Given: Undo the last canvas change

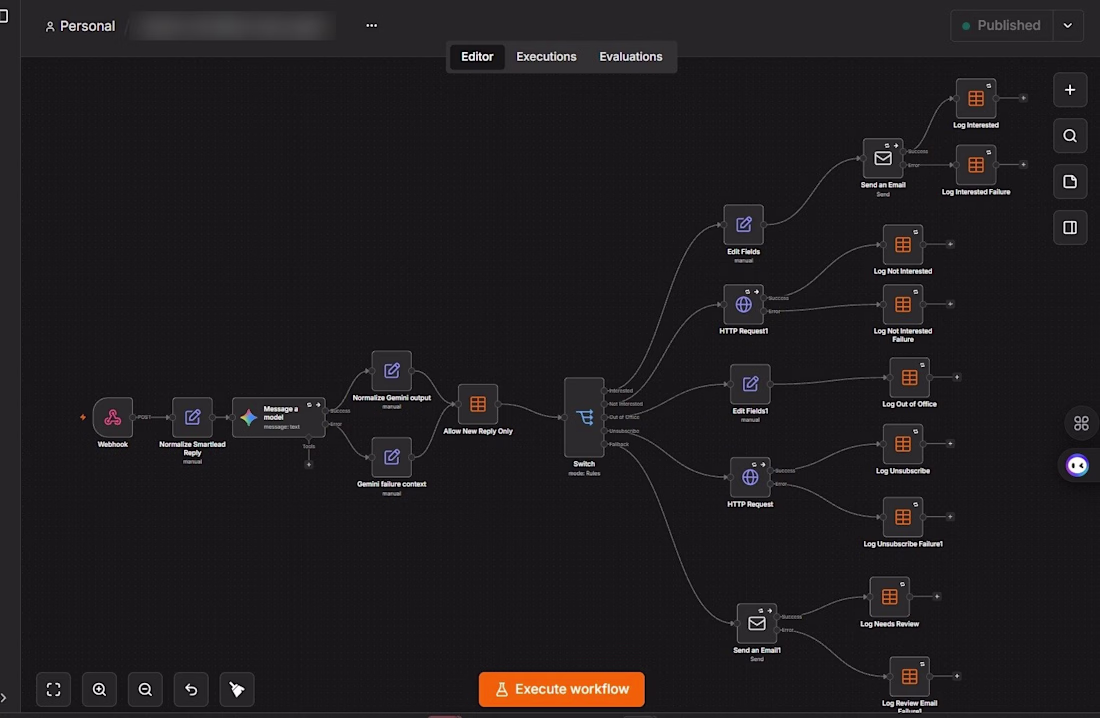Looking at the screenshot, I should pyautogui.click(x=191, y=689).
